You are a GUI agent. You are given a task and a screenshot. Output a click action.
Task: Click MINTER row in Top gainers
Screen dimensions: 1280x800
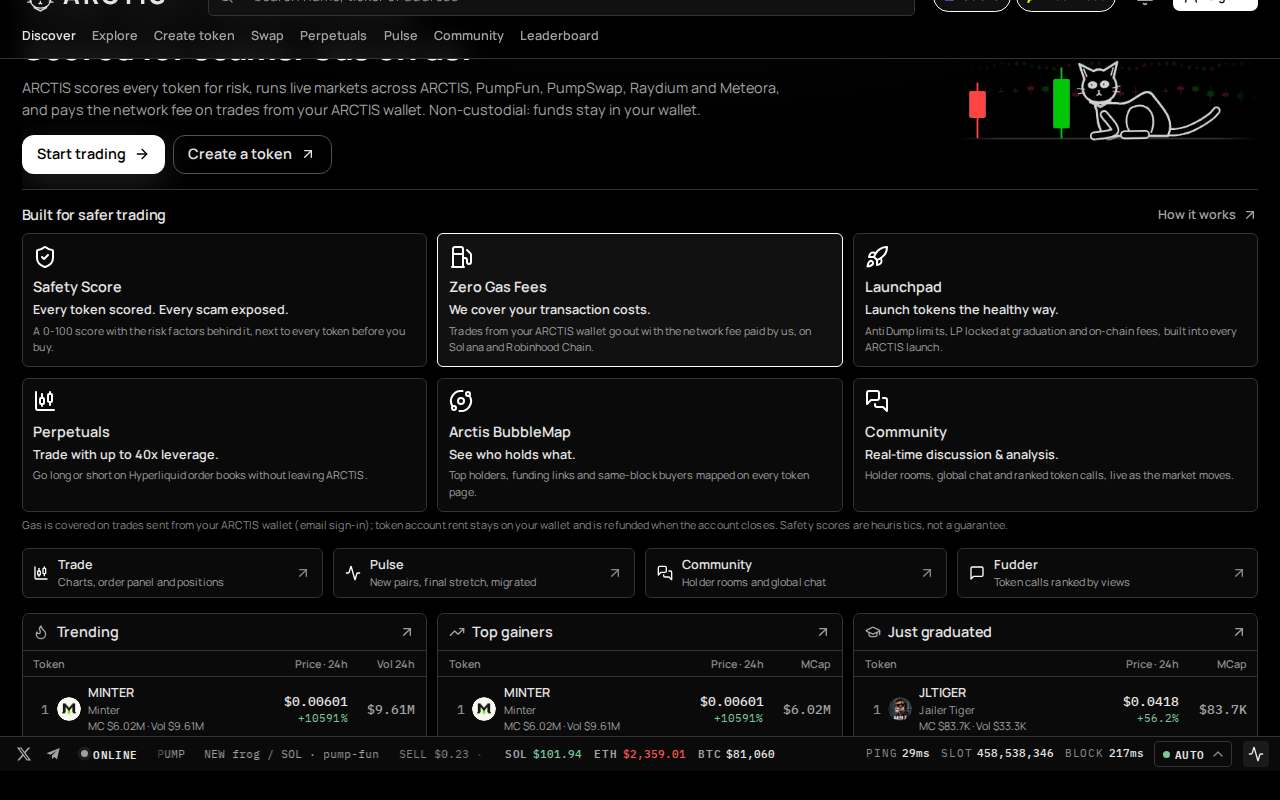[x=640, y=709]
